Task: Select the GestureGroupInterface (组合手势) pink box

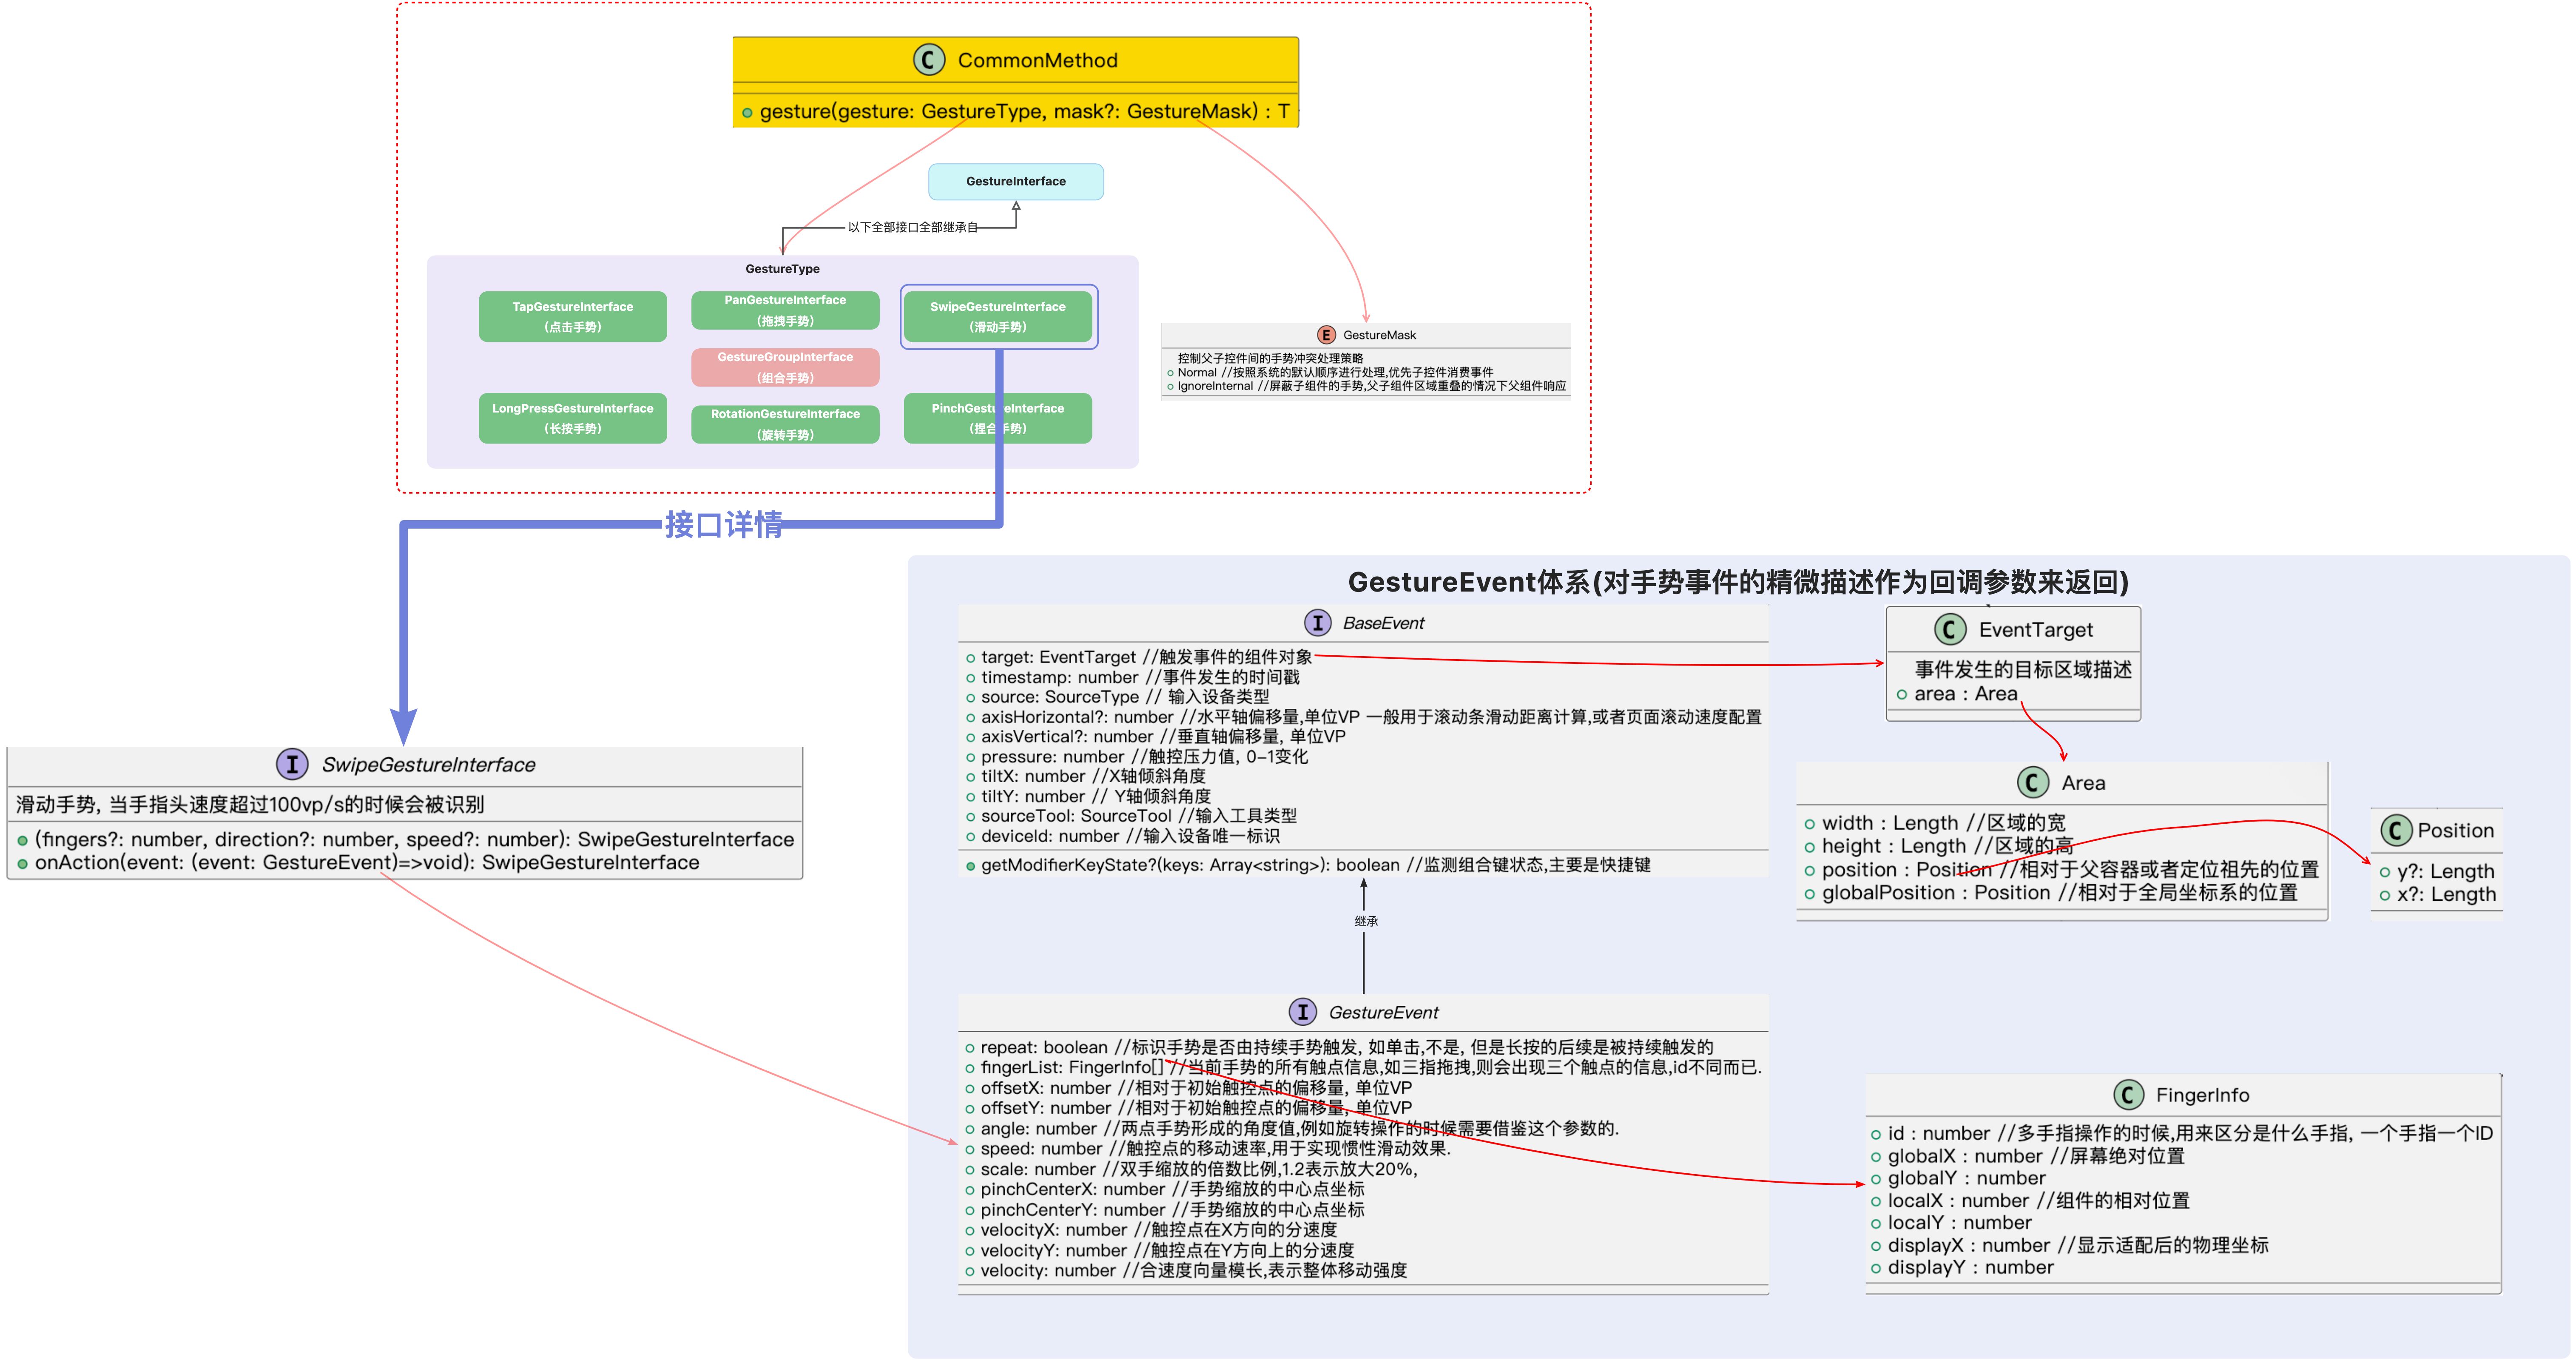Action: pos(785,367)
